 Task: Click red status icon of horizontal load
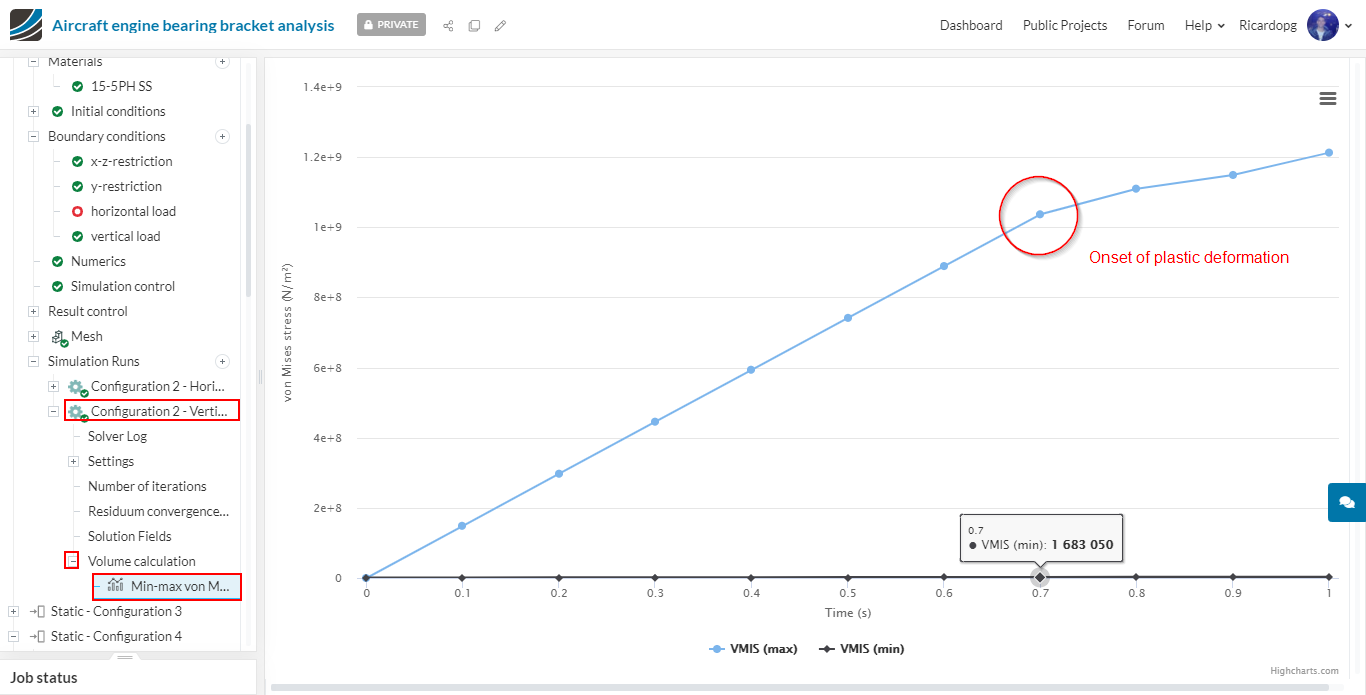point(77,212)
